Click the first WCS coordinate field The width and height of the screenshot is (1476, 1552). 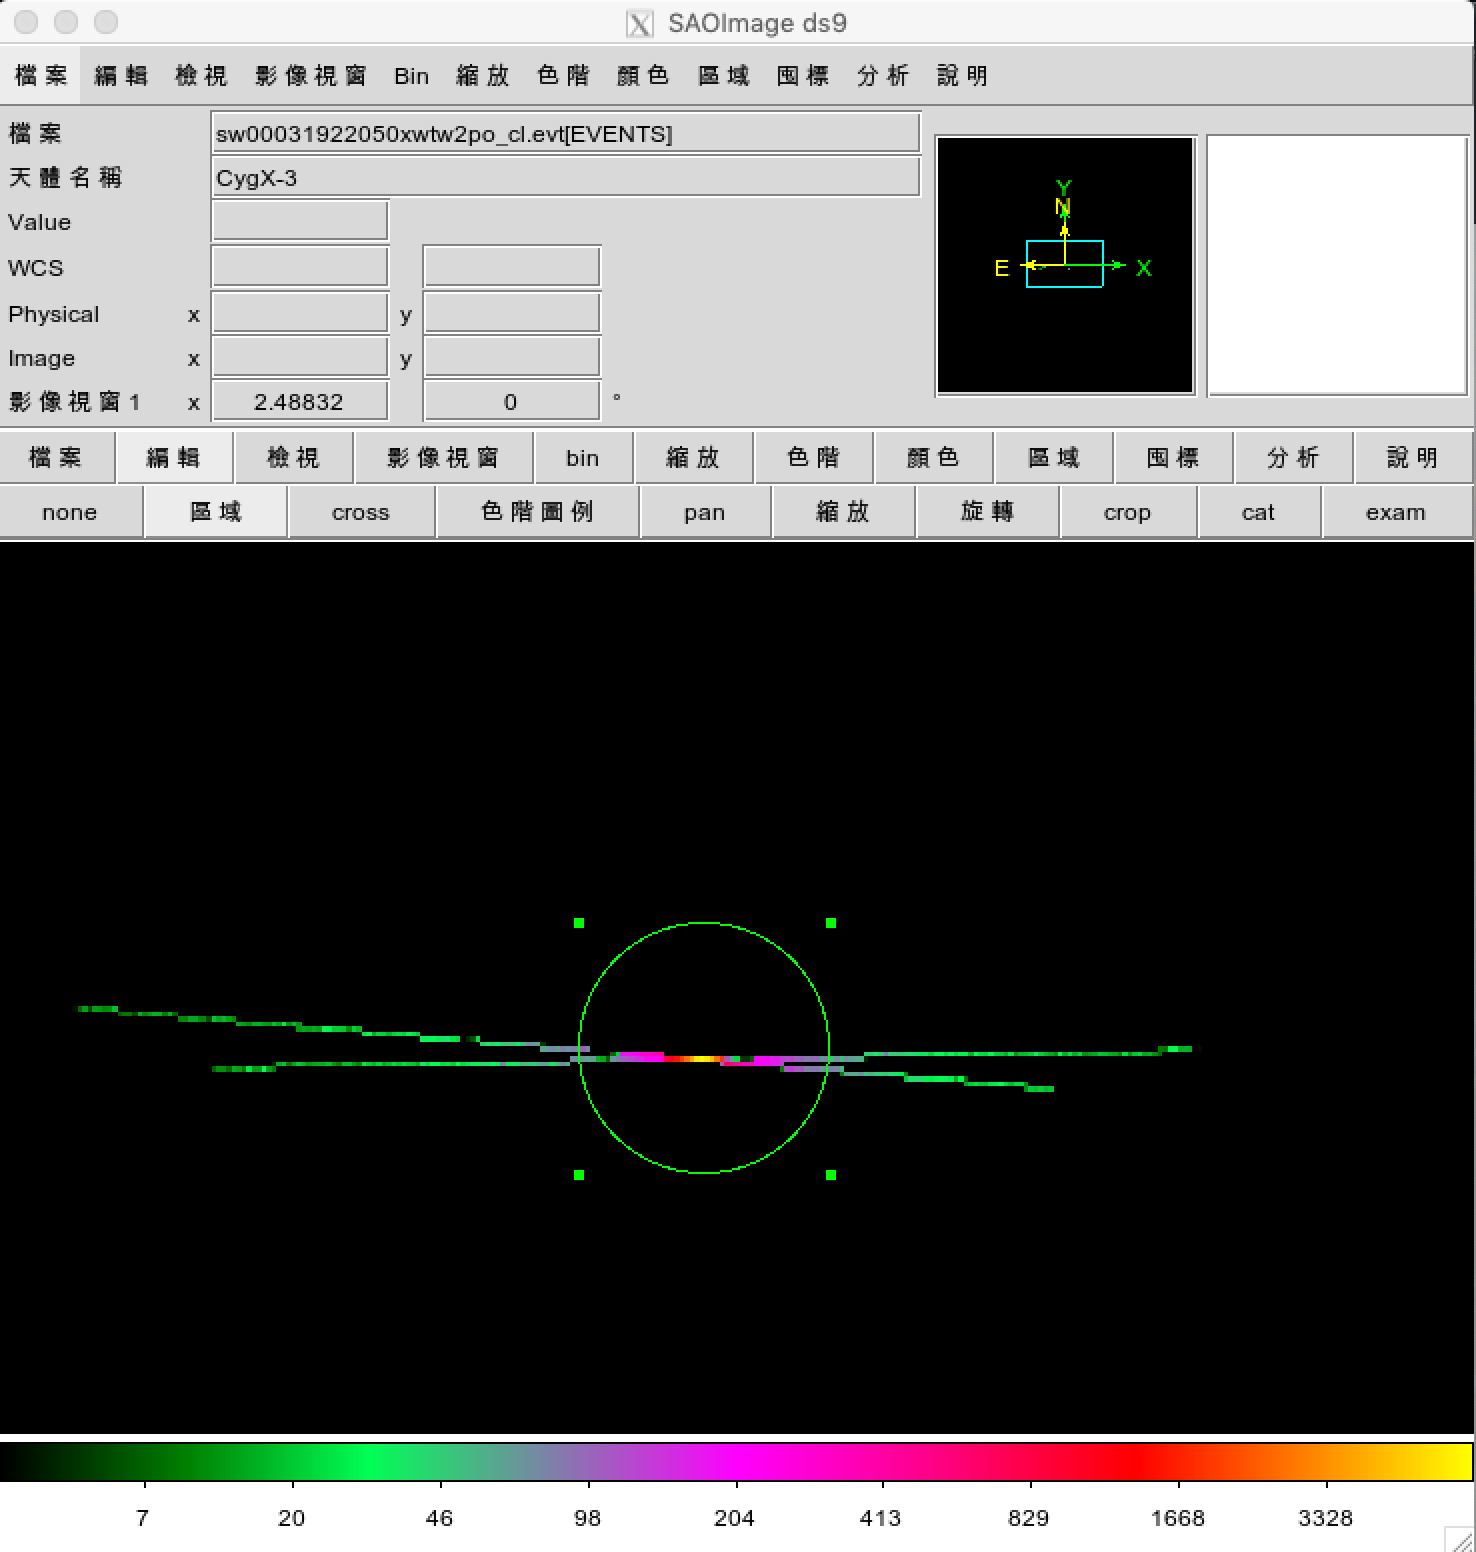pos(300,267)
